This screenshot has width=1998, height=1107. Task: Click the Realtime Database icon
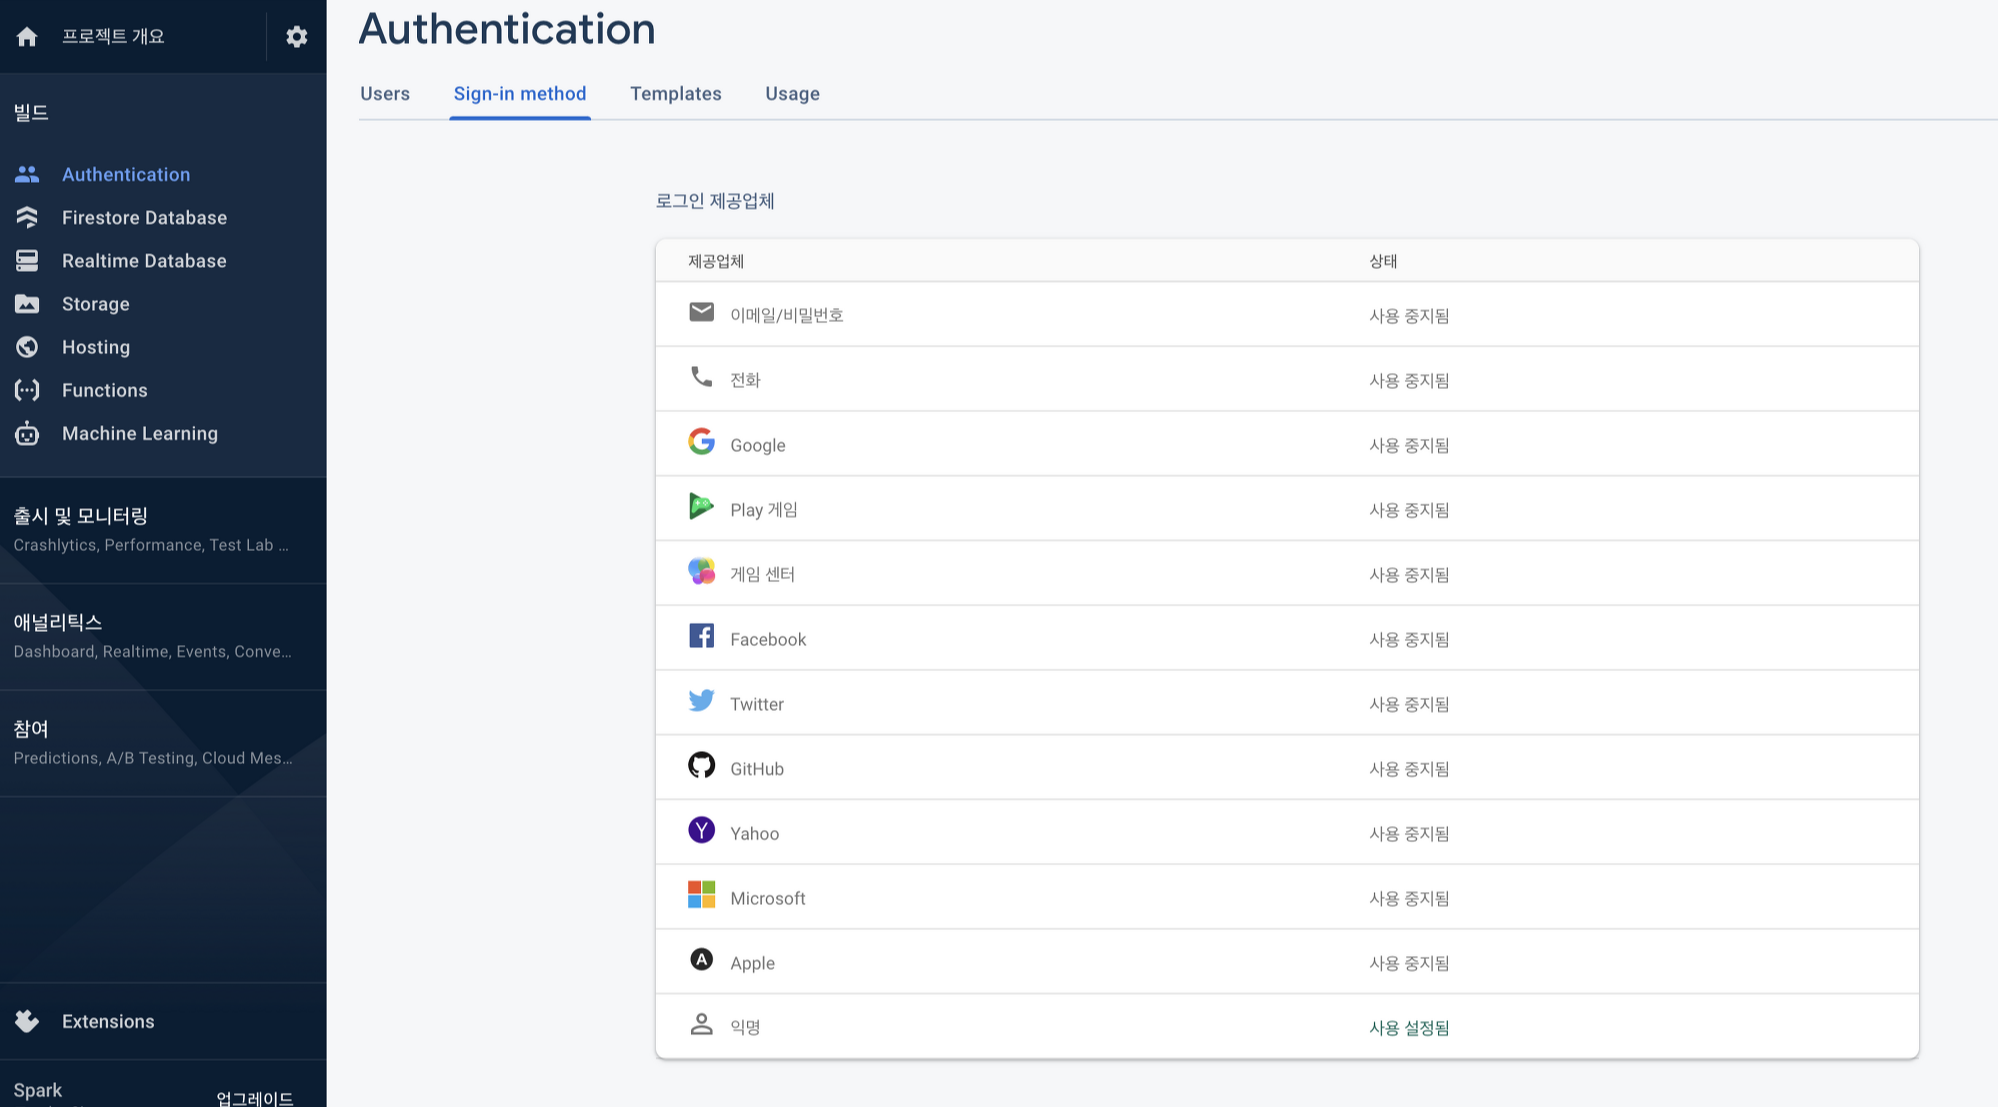coord(27,260)
